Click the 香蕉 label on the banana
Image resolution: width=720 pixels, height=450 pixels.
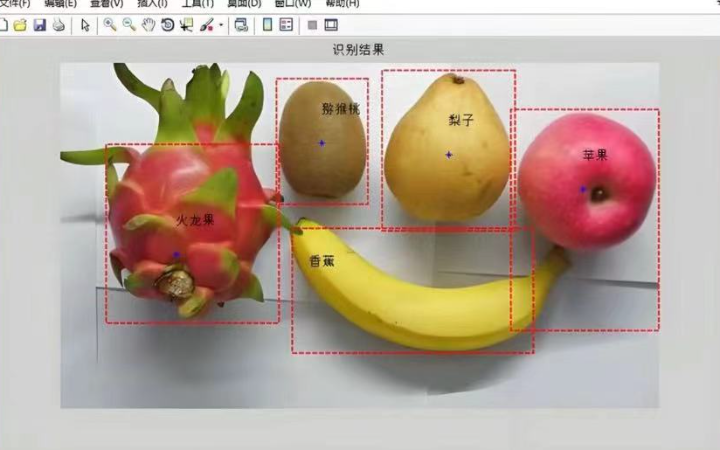[322, 262]
